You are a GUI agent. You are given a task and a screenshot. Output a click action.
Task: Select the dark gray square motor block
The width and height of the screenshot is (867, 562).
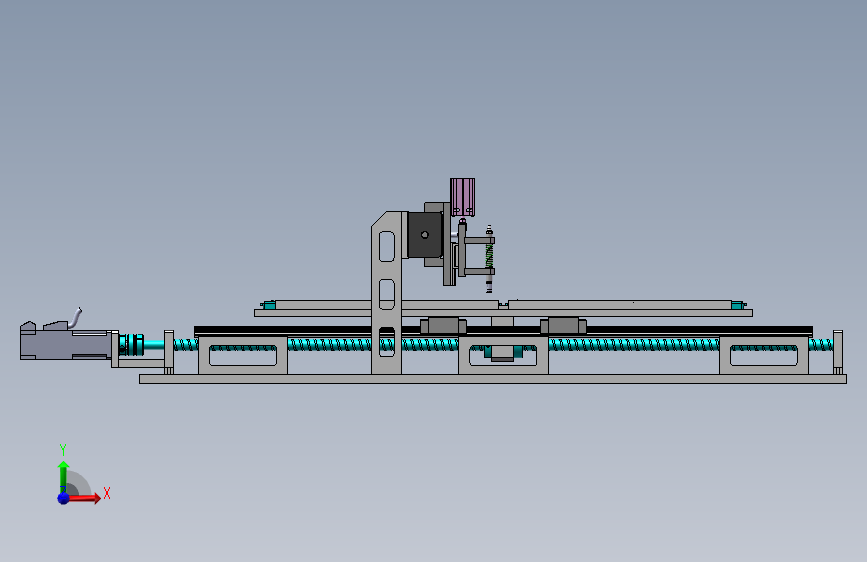(425, 235)
